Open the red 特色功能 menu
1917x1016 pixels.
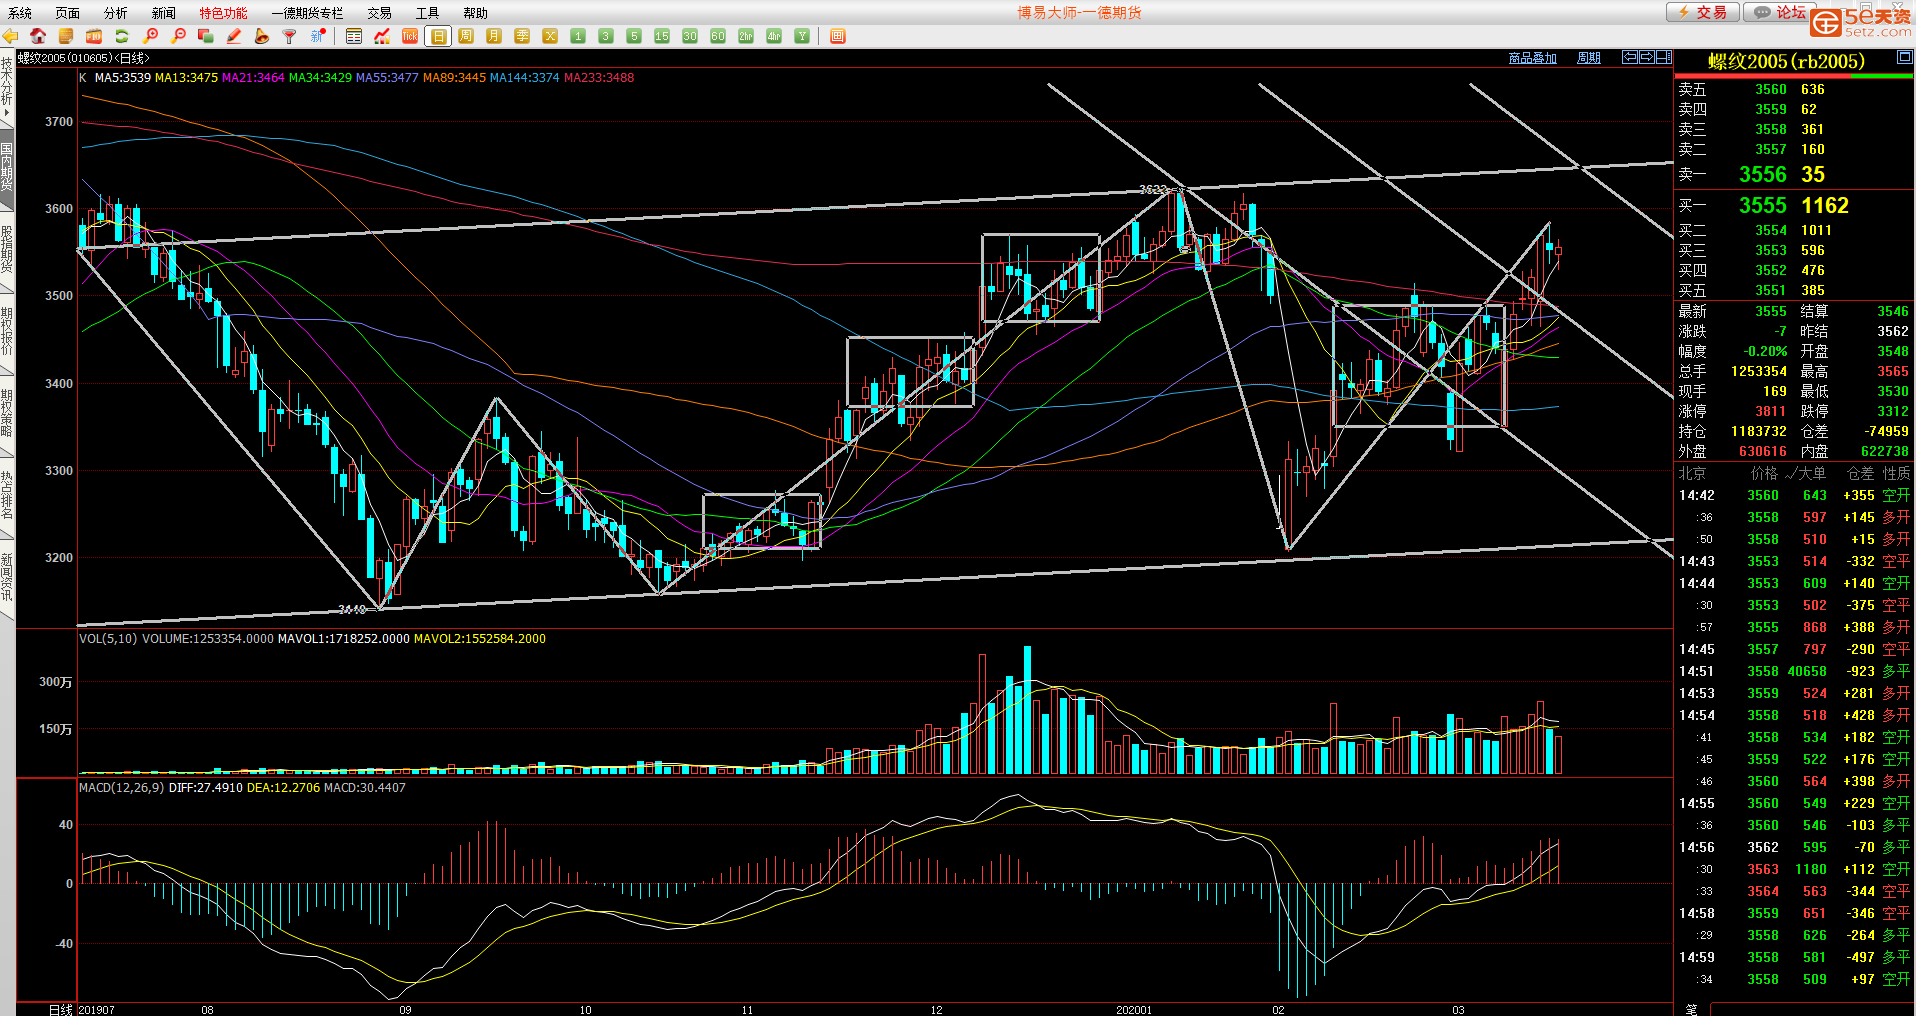[x=223, y=13]
